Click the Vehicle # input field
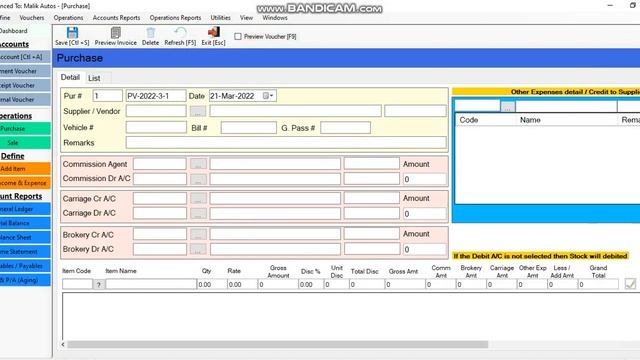 coord(156,127)
